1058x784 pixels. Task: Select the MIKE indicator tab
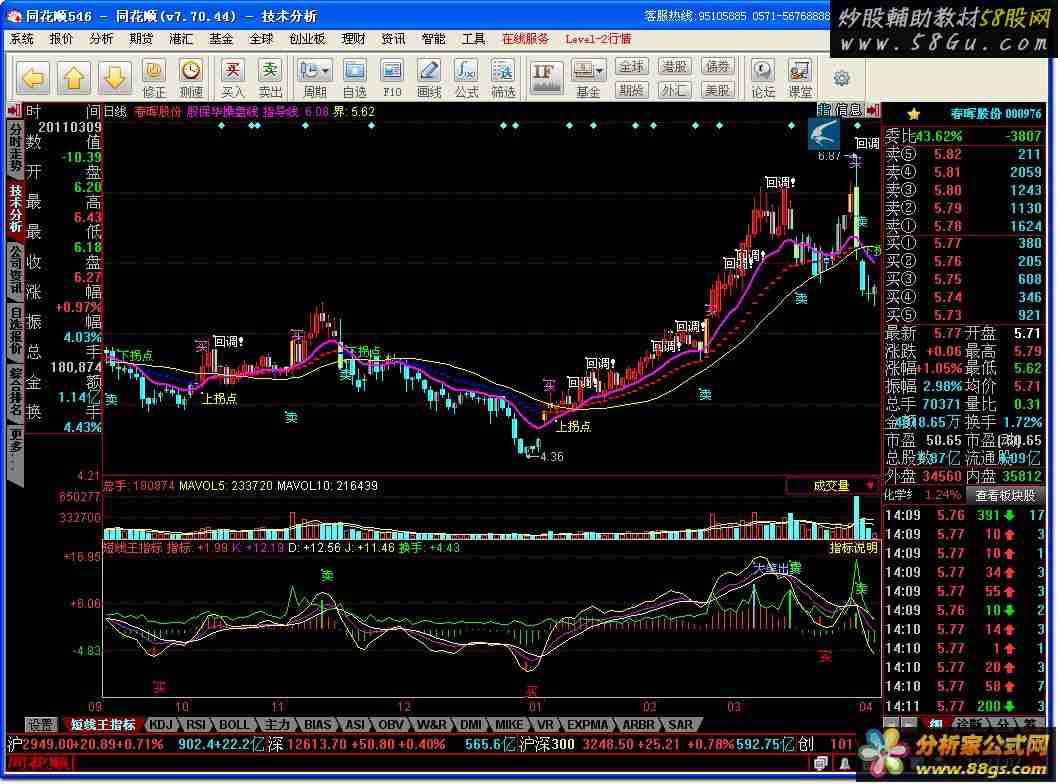click(509, 725)
